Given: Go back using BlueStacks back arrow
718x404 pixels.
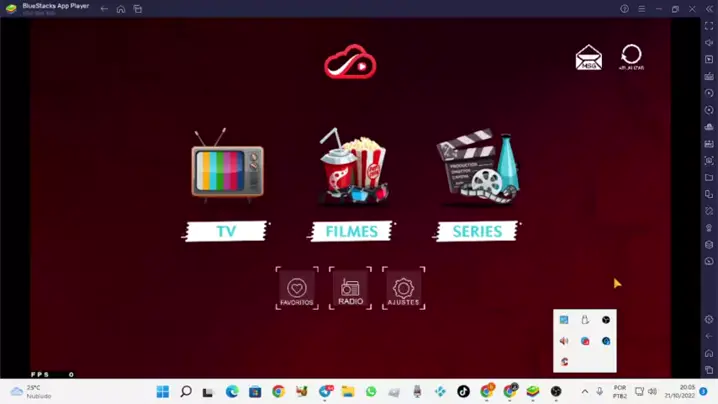Looking at the screenshot, I should [x=104, y=9].
